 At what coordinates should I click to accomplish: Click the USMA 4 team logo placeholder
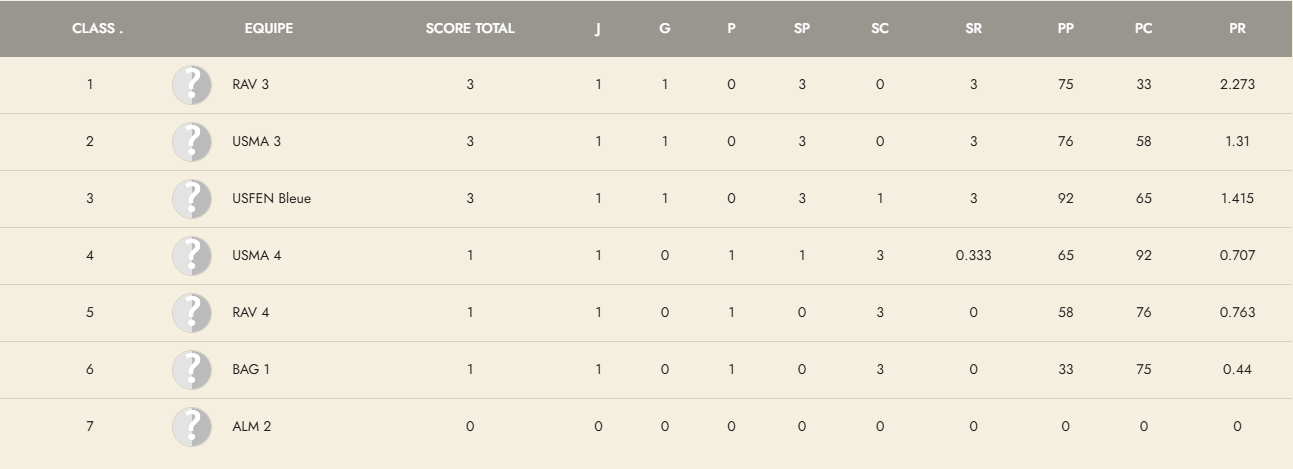coord(192,256)
